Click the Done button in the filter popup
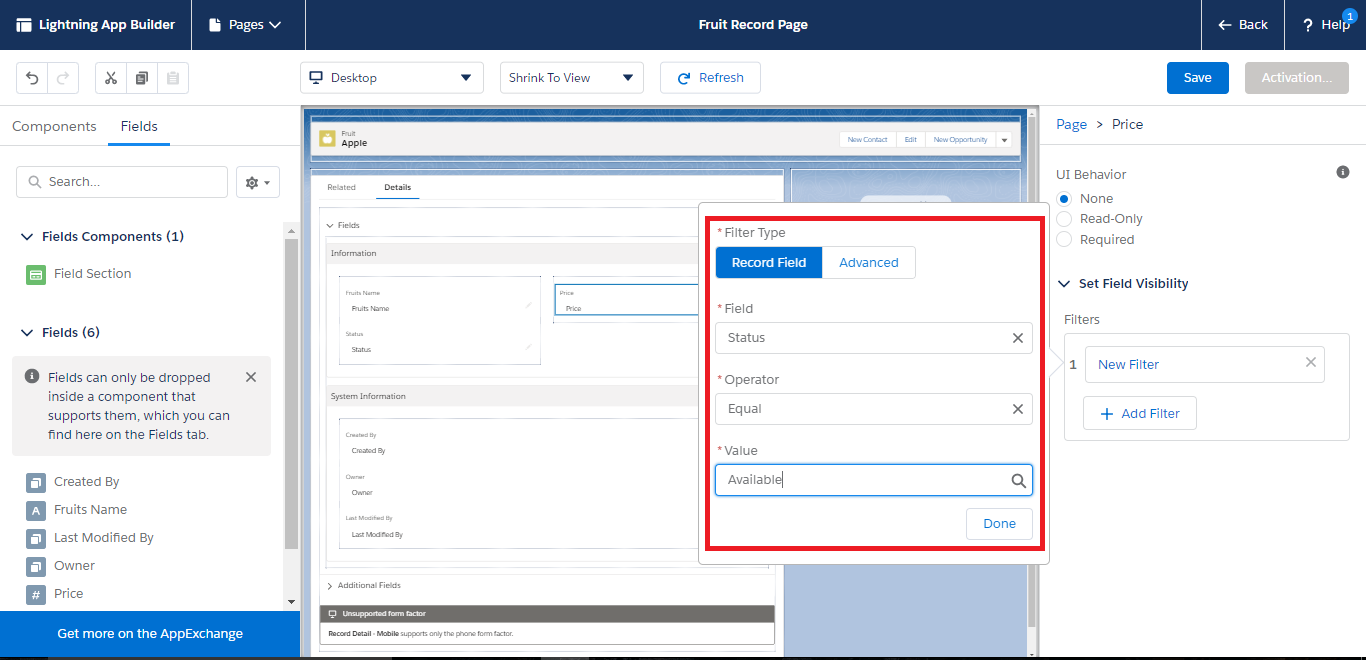 tap(998, 523)
